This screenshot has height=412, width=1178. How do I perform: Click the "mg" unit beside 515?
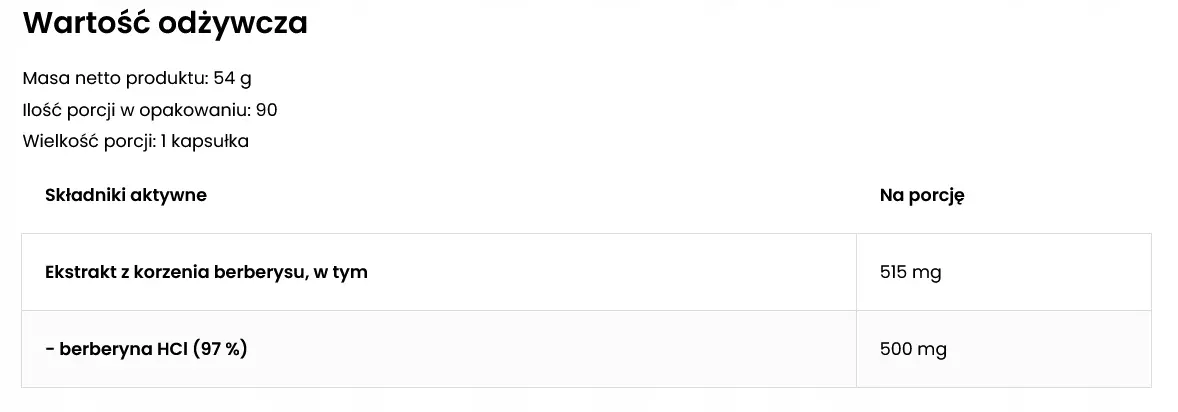pyautogui.click(x=927, y=272)
